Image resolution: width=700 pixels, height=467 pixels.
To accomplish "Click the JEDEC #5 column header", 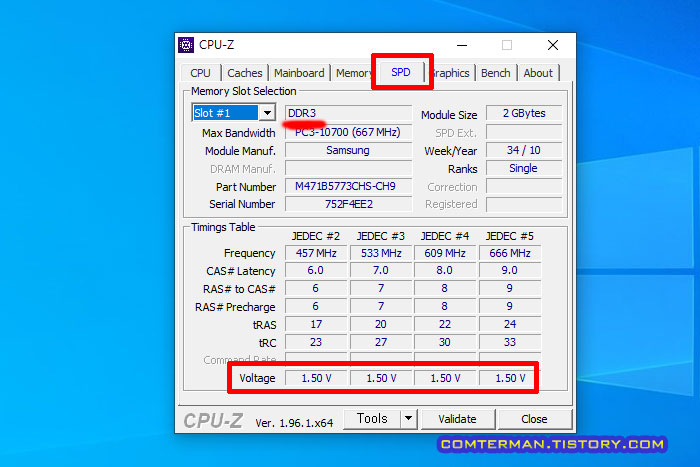I will tap(509, 236).
